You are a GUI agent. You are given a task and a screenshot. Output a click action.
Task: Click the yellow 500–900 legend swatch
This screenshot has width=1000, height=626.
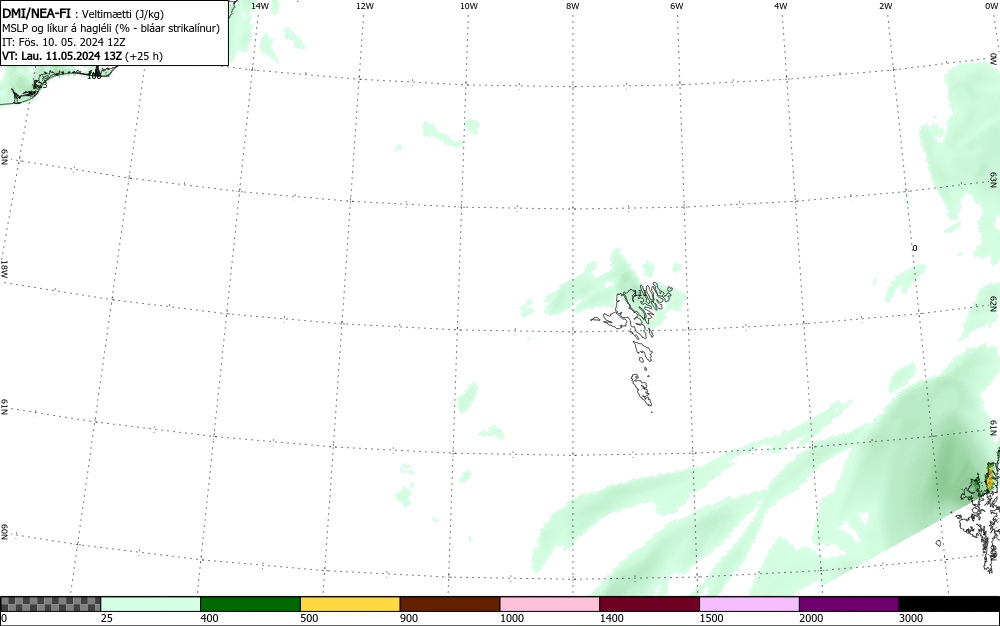click(350, 604)
